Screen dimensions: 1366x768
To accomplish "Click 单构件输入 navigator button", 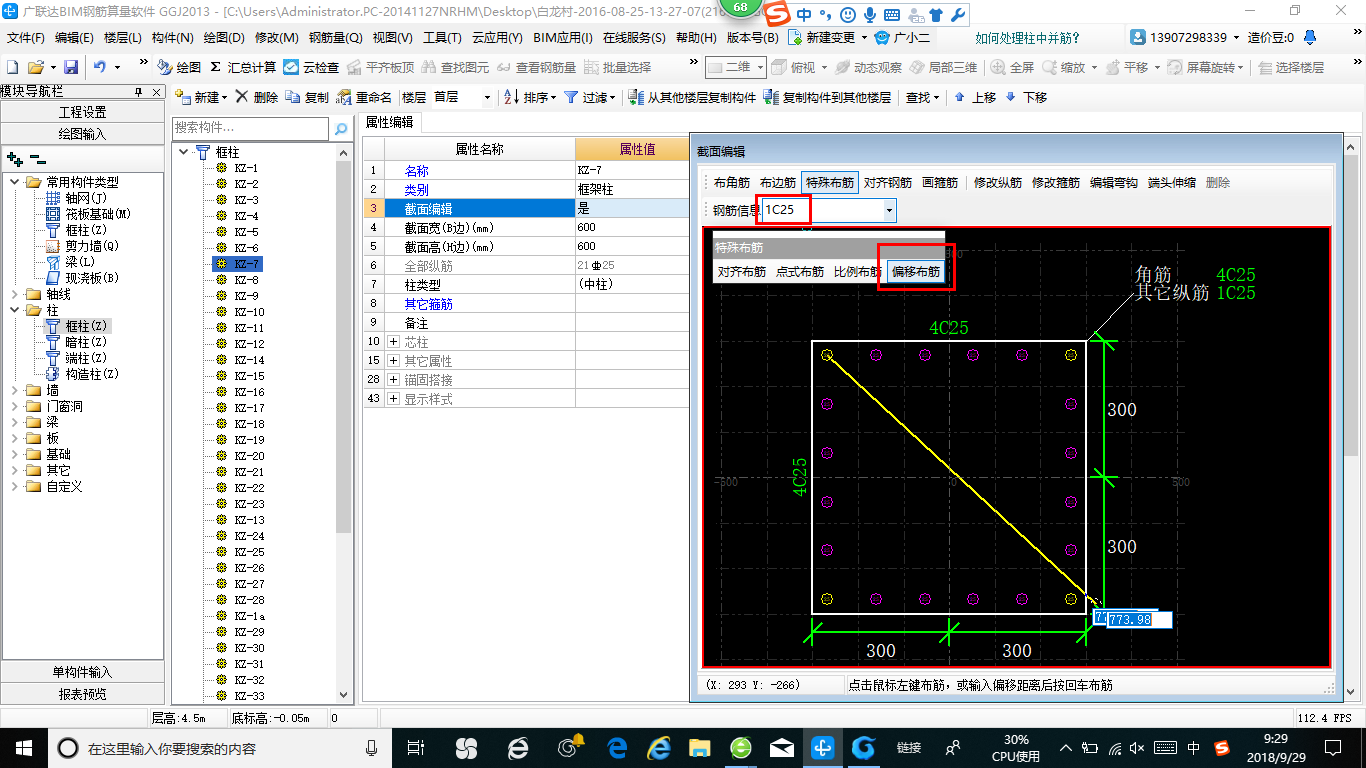I will pos(83,672).
